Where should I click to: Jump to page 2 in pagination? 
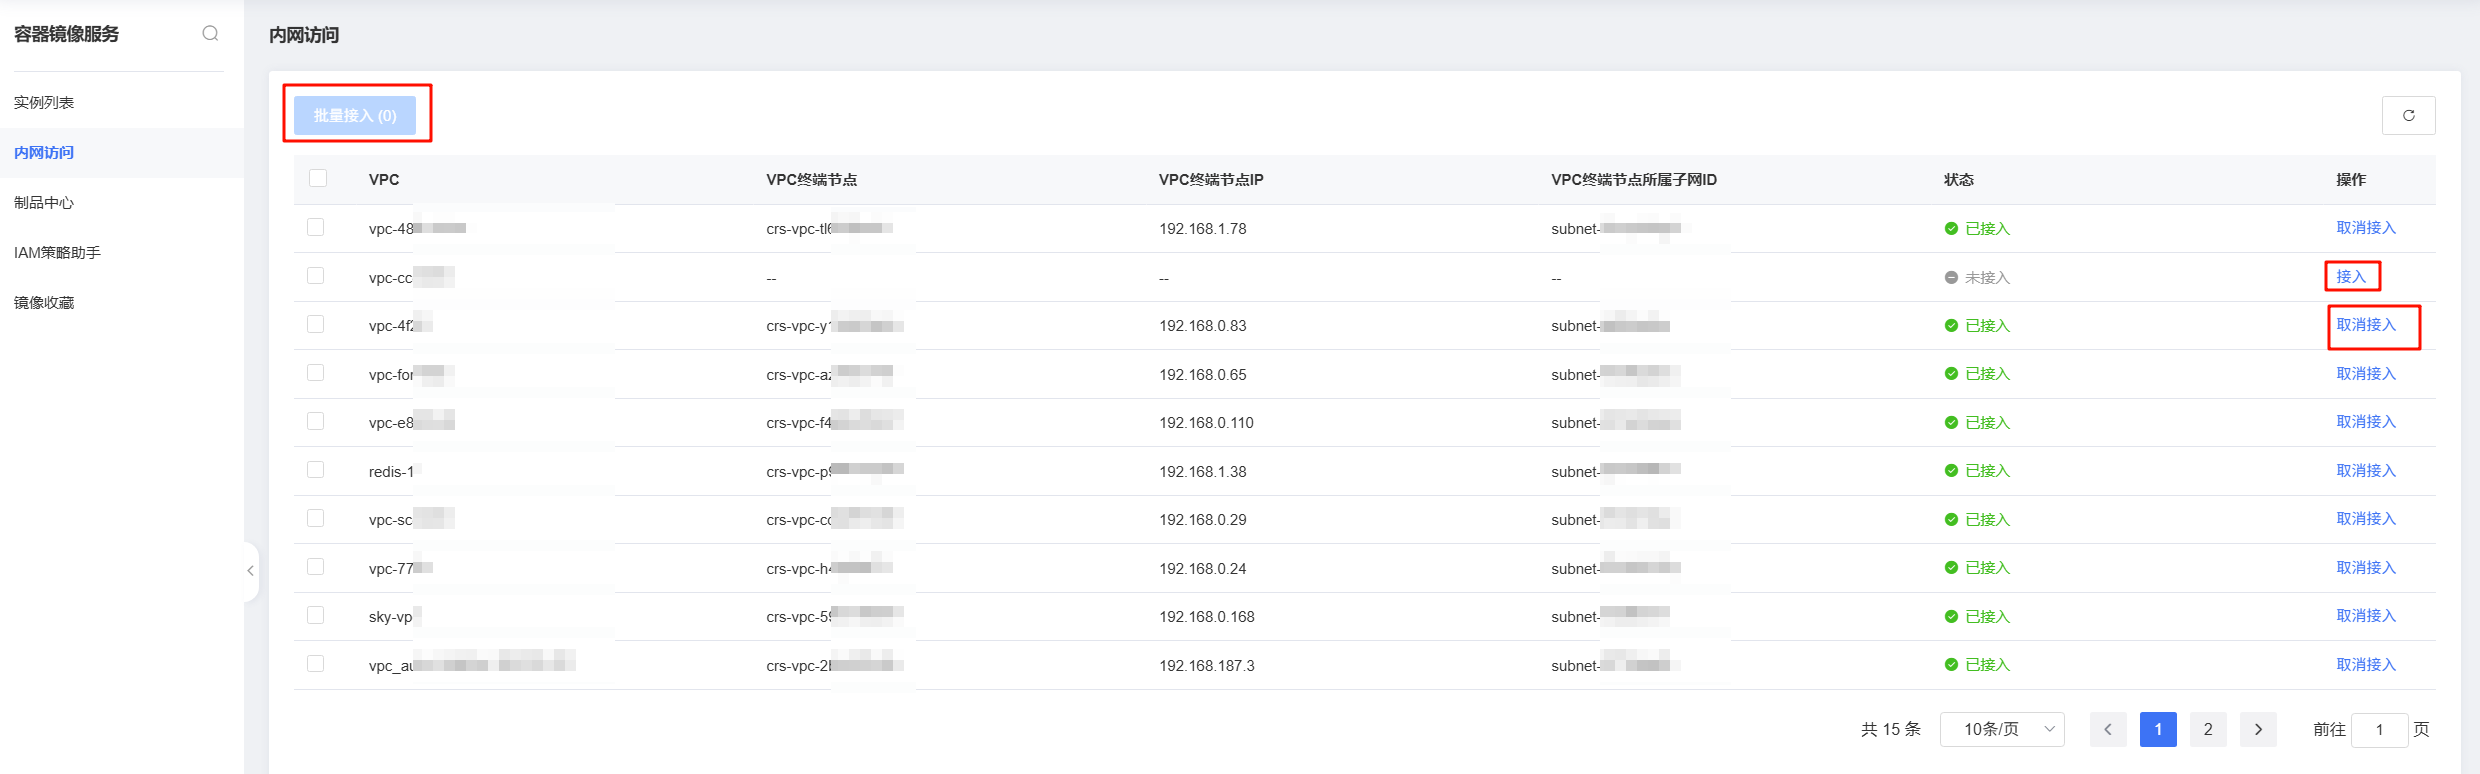(2207, 730)
